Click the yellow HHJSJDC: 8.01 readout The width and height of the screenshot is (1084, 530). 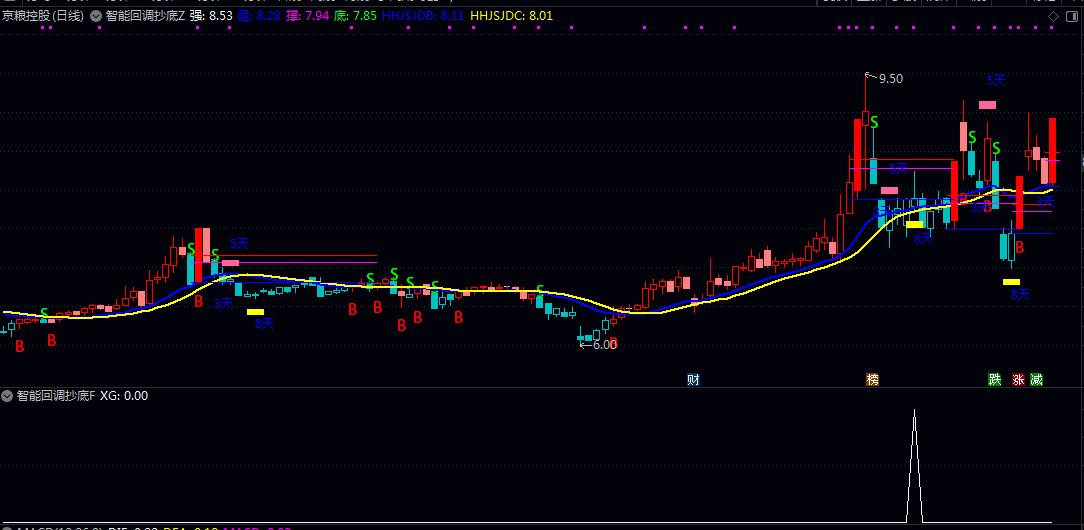(x=511, y=17)
